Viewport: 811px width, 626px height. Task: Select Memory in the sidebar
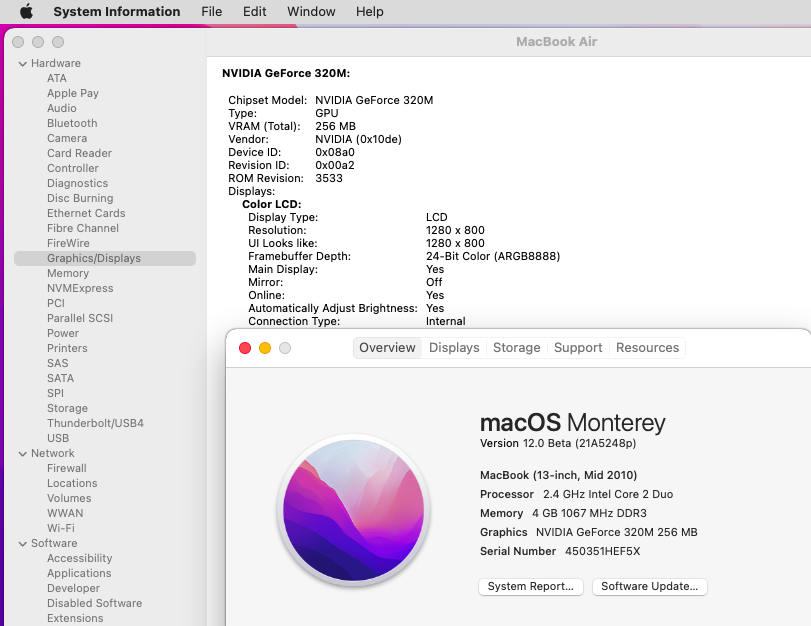[68, 273]
